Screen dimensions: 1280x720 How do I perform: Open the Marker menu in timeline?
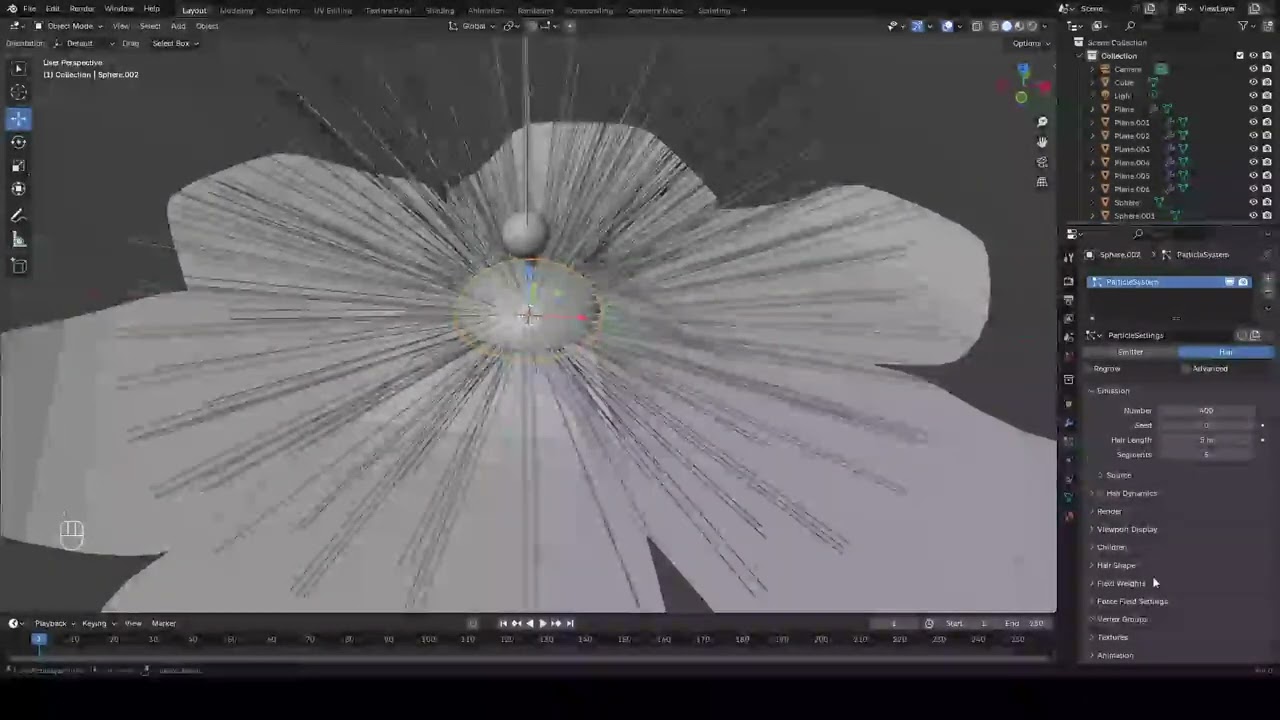coord(163,623)
